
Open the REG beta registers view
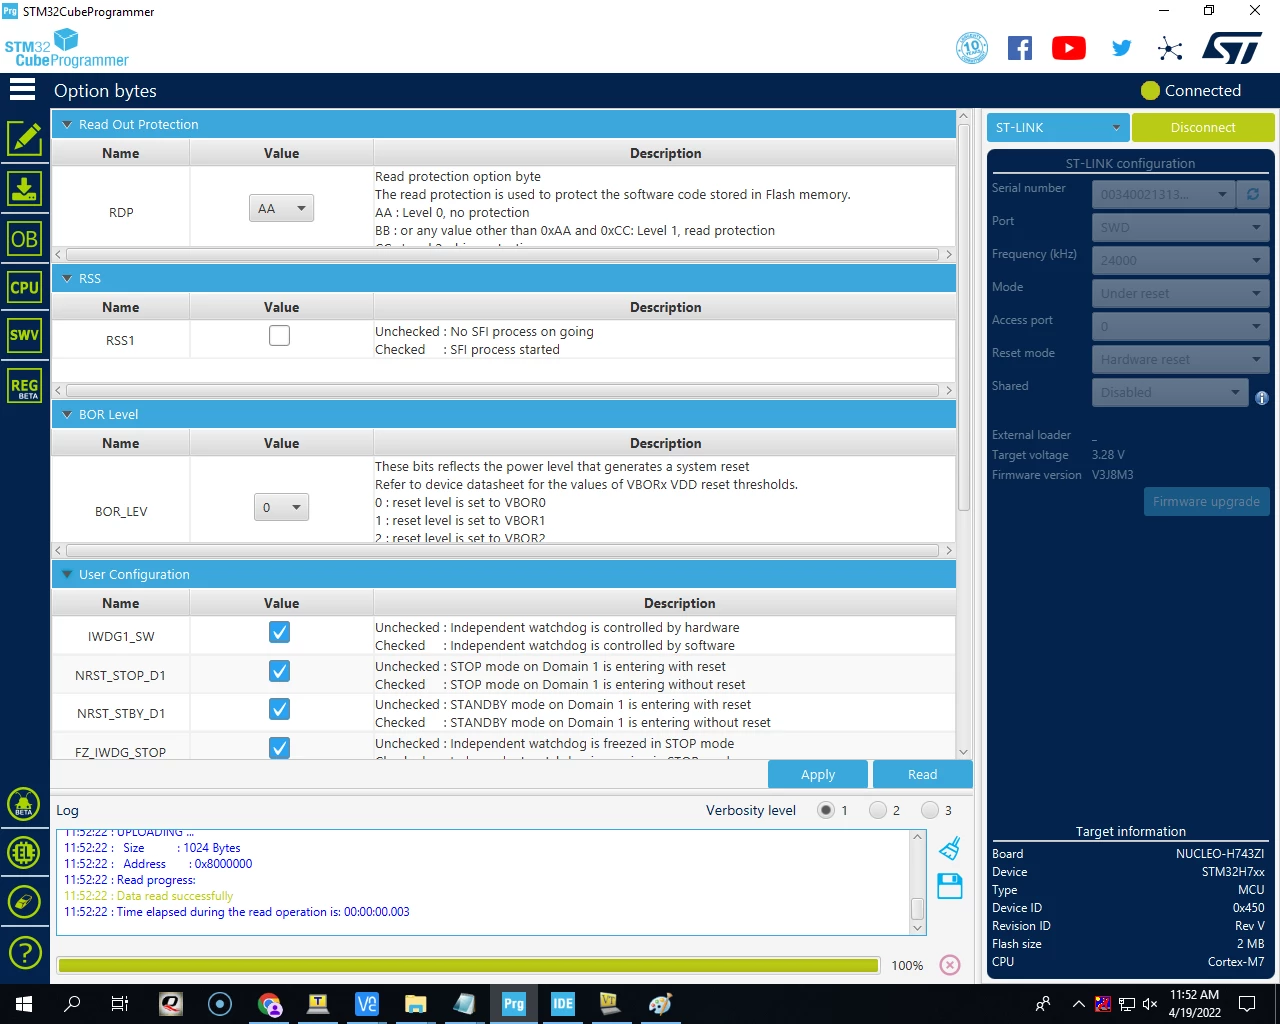pyautogui.click(x=24, y=386)
